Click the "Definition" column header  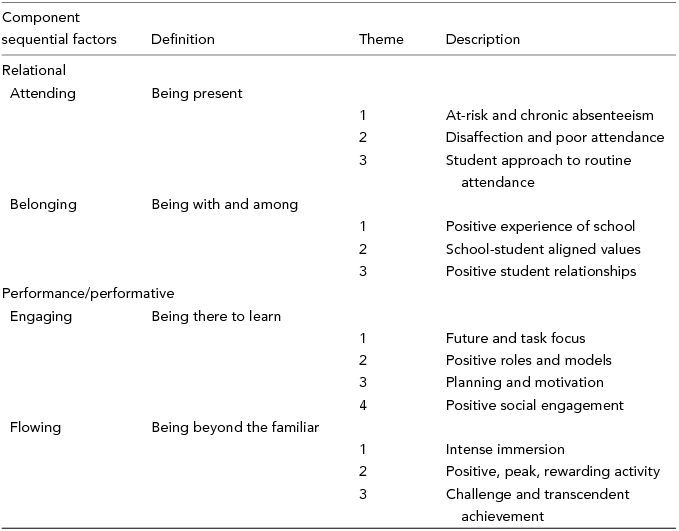pos(183,40)
